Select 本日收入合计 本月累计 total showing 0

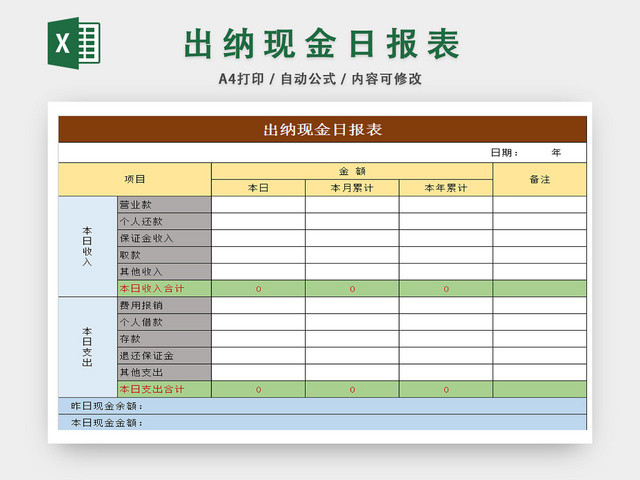[352, 289]
